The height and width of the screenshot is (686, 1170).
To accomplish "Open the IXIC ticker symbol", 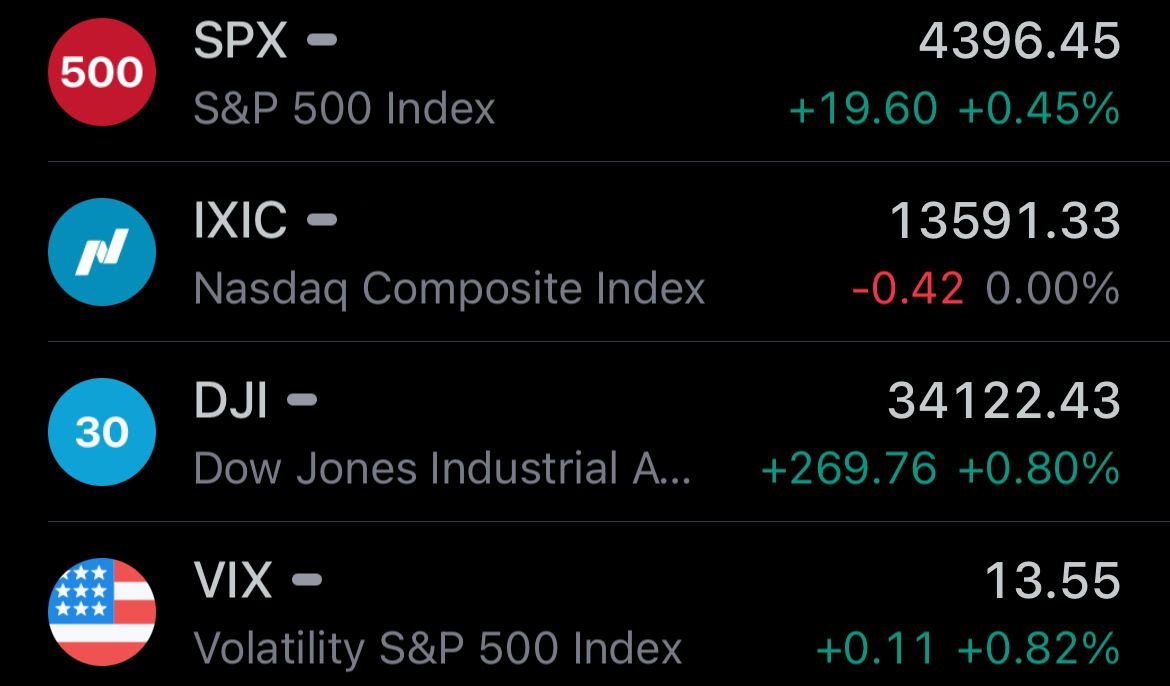I will click(240, 220).
